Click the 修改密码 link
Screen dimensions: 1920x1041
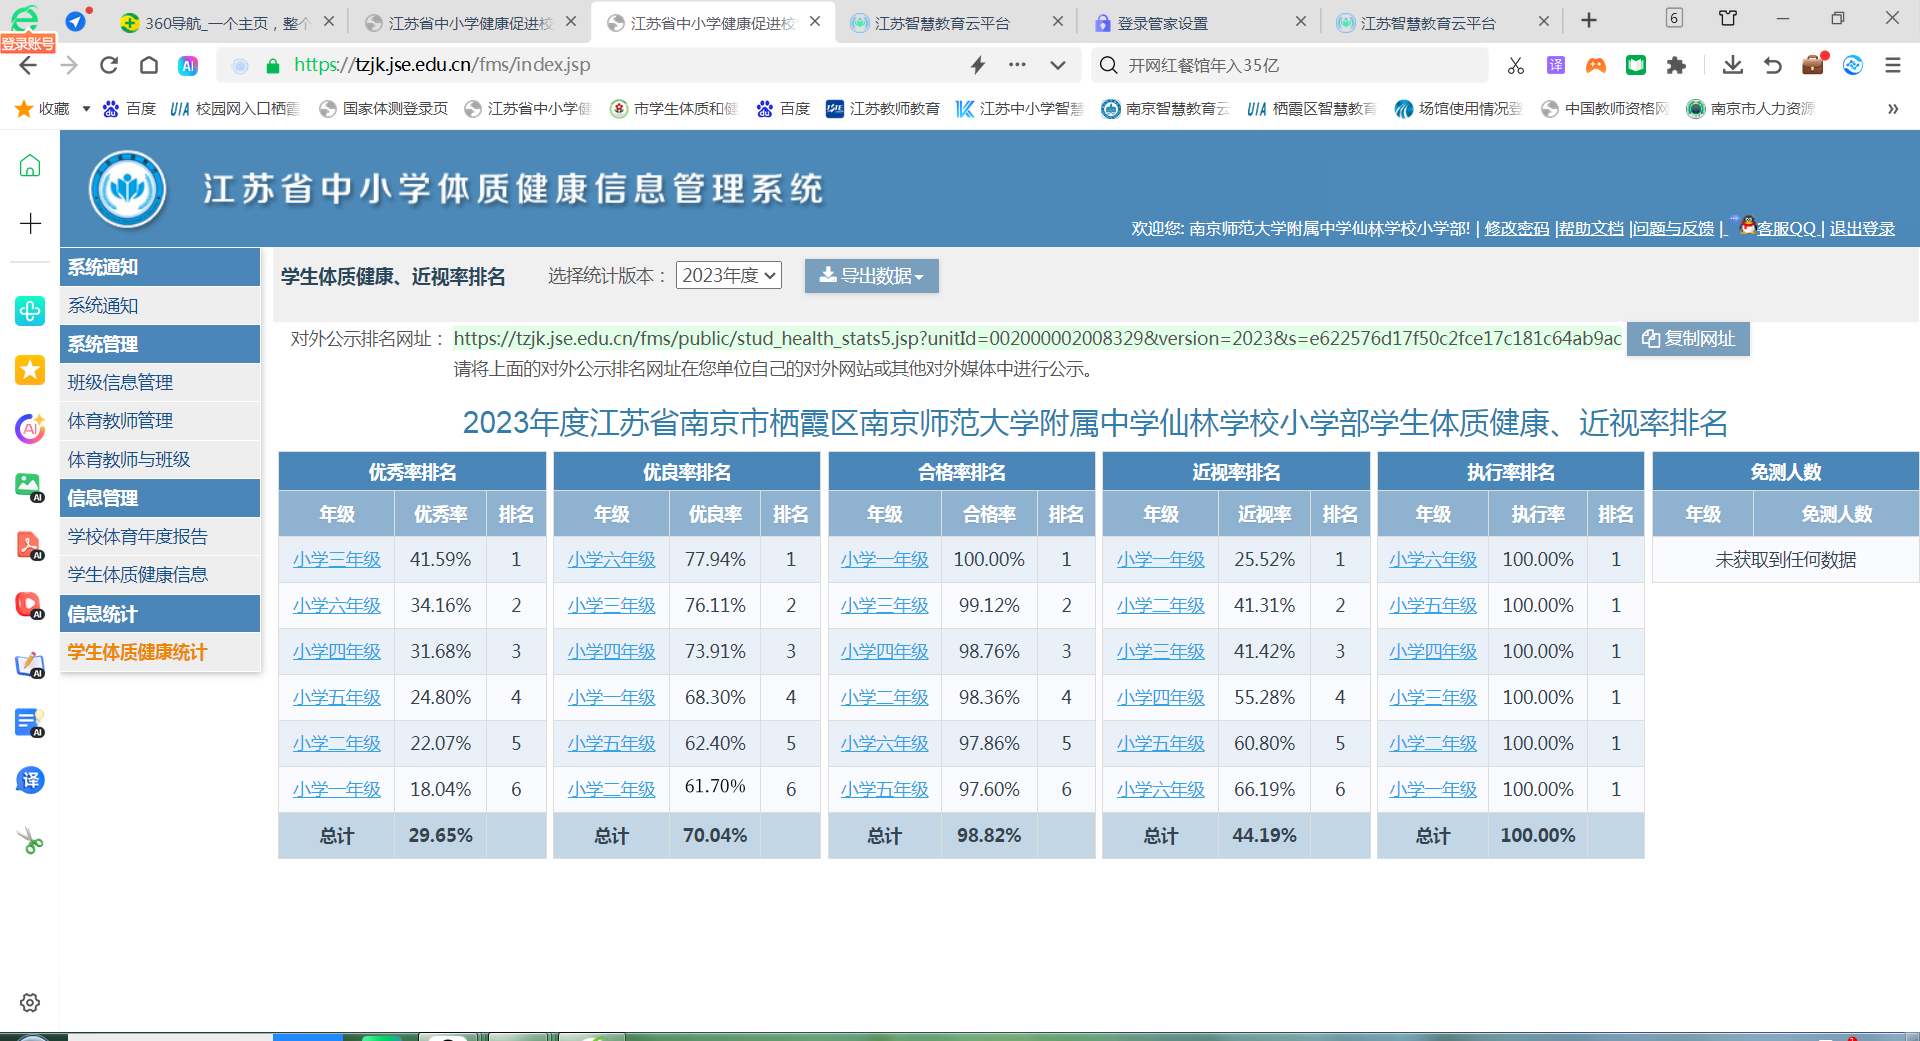1517,228
